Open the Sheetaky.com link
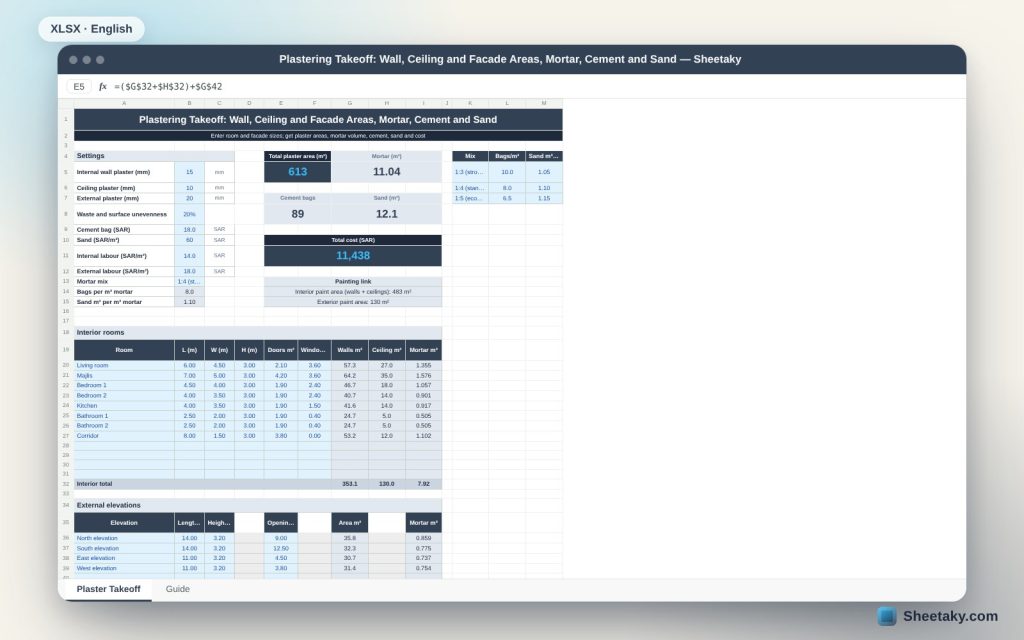This screenshot has width=1024, height=640. [x=950, y=616]
